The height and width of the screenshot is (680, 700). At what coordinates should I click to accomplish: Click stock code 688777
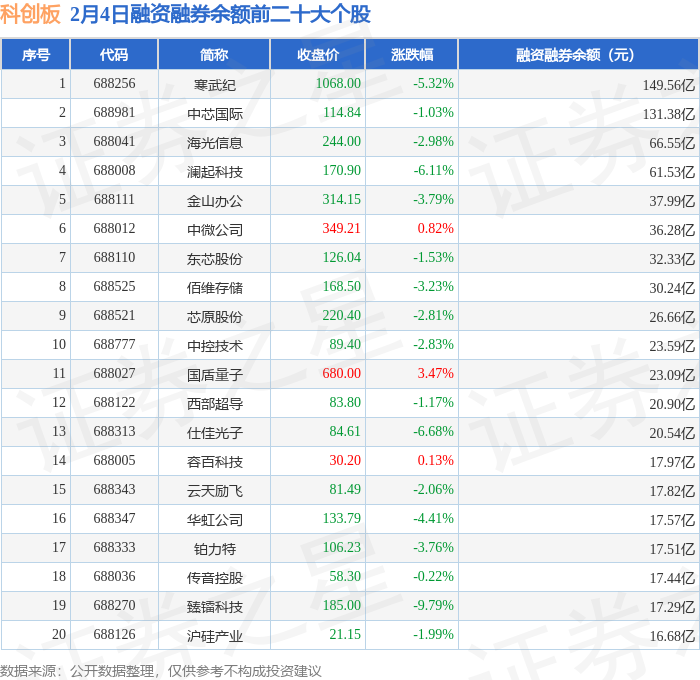[114, 345]
